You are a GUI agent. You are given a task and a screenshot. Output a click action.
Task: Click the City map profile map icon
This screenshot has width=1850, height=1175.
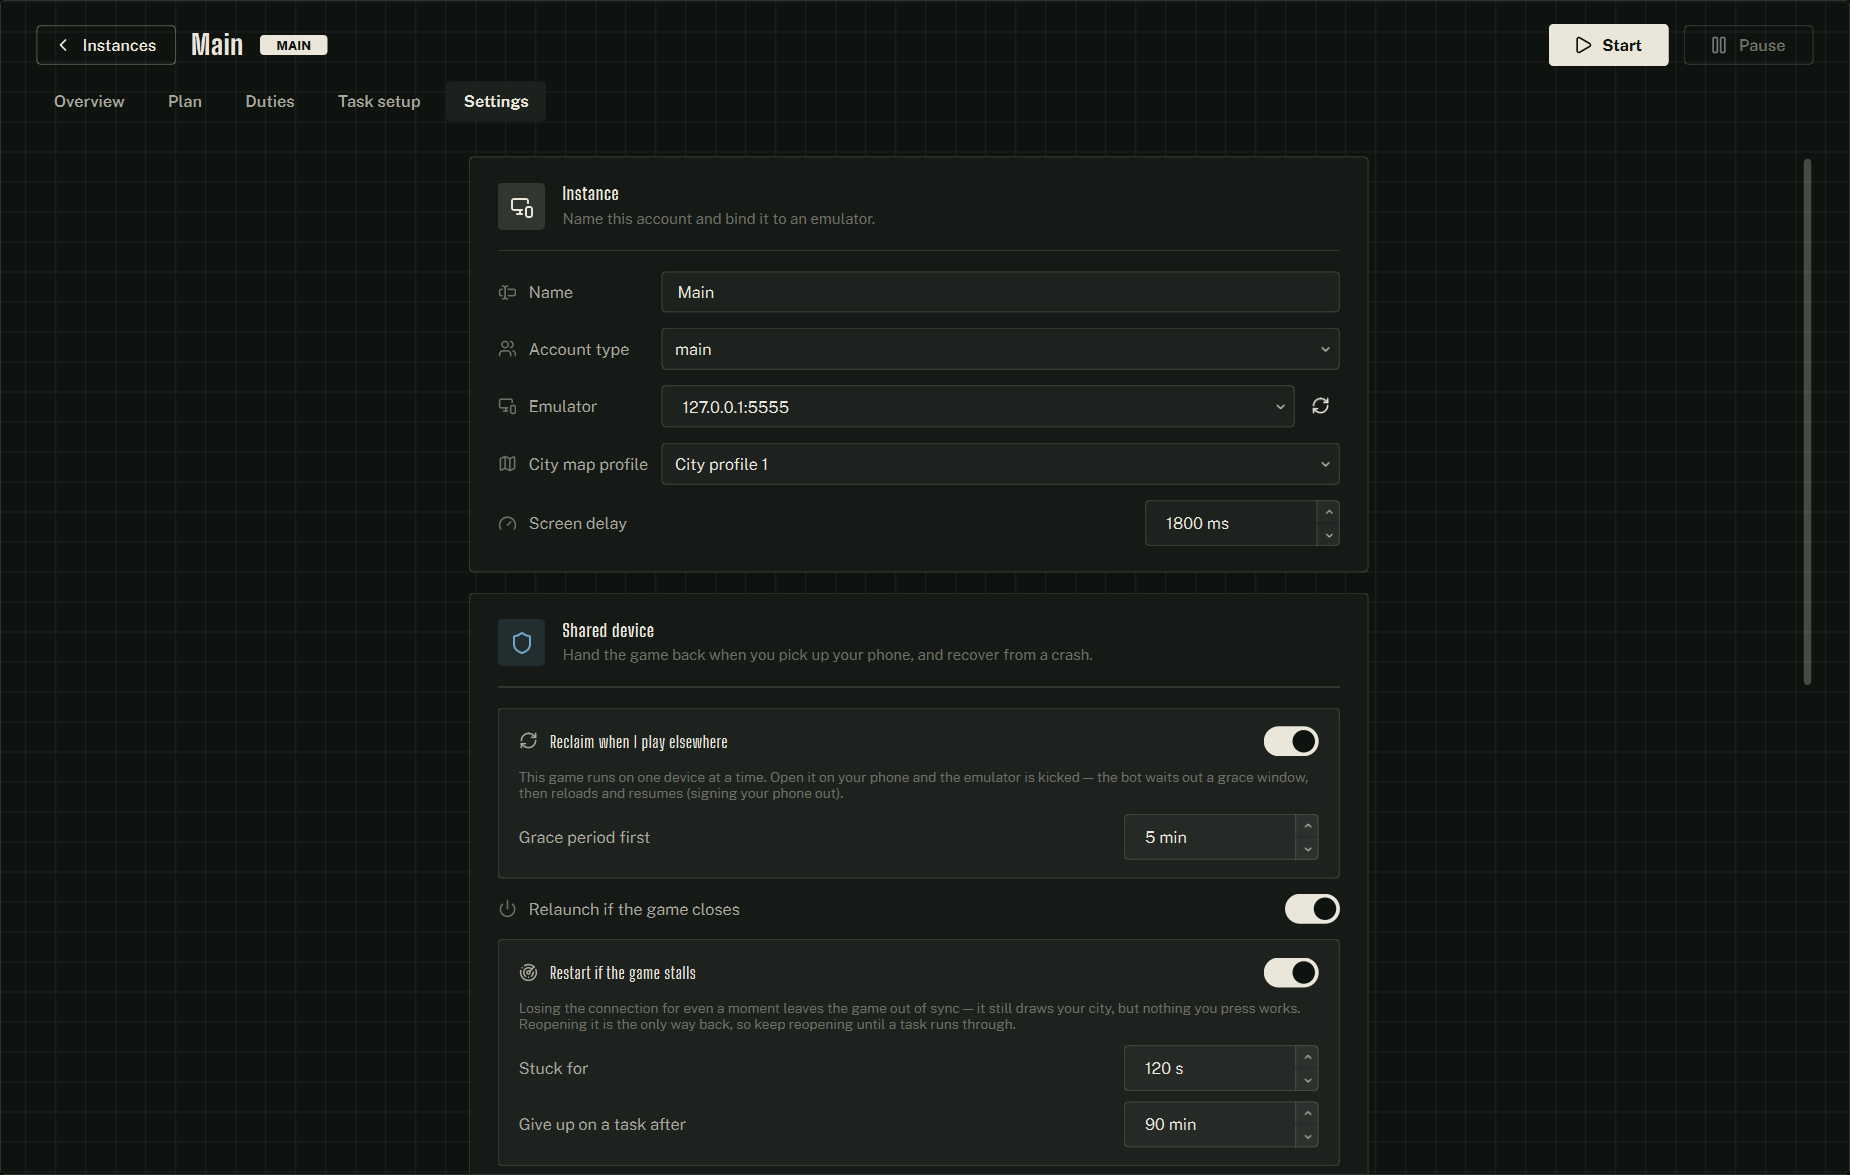click(x=507, y=464)
